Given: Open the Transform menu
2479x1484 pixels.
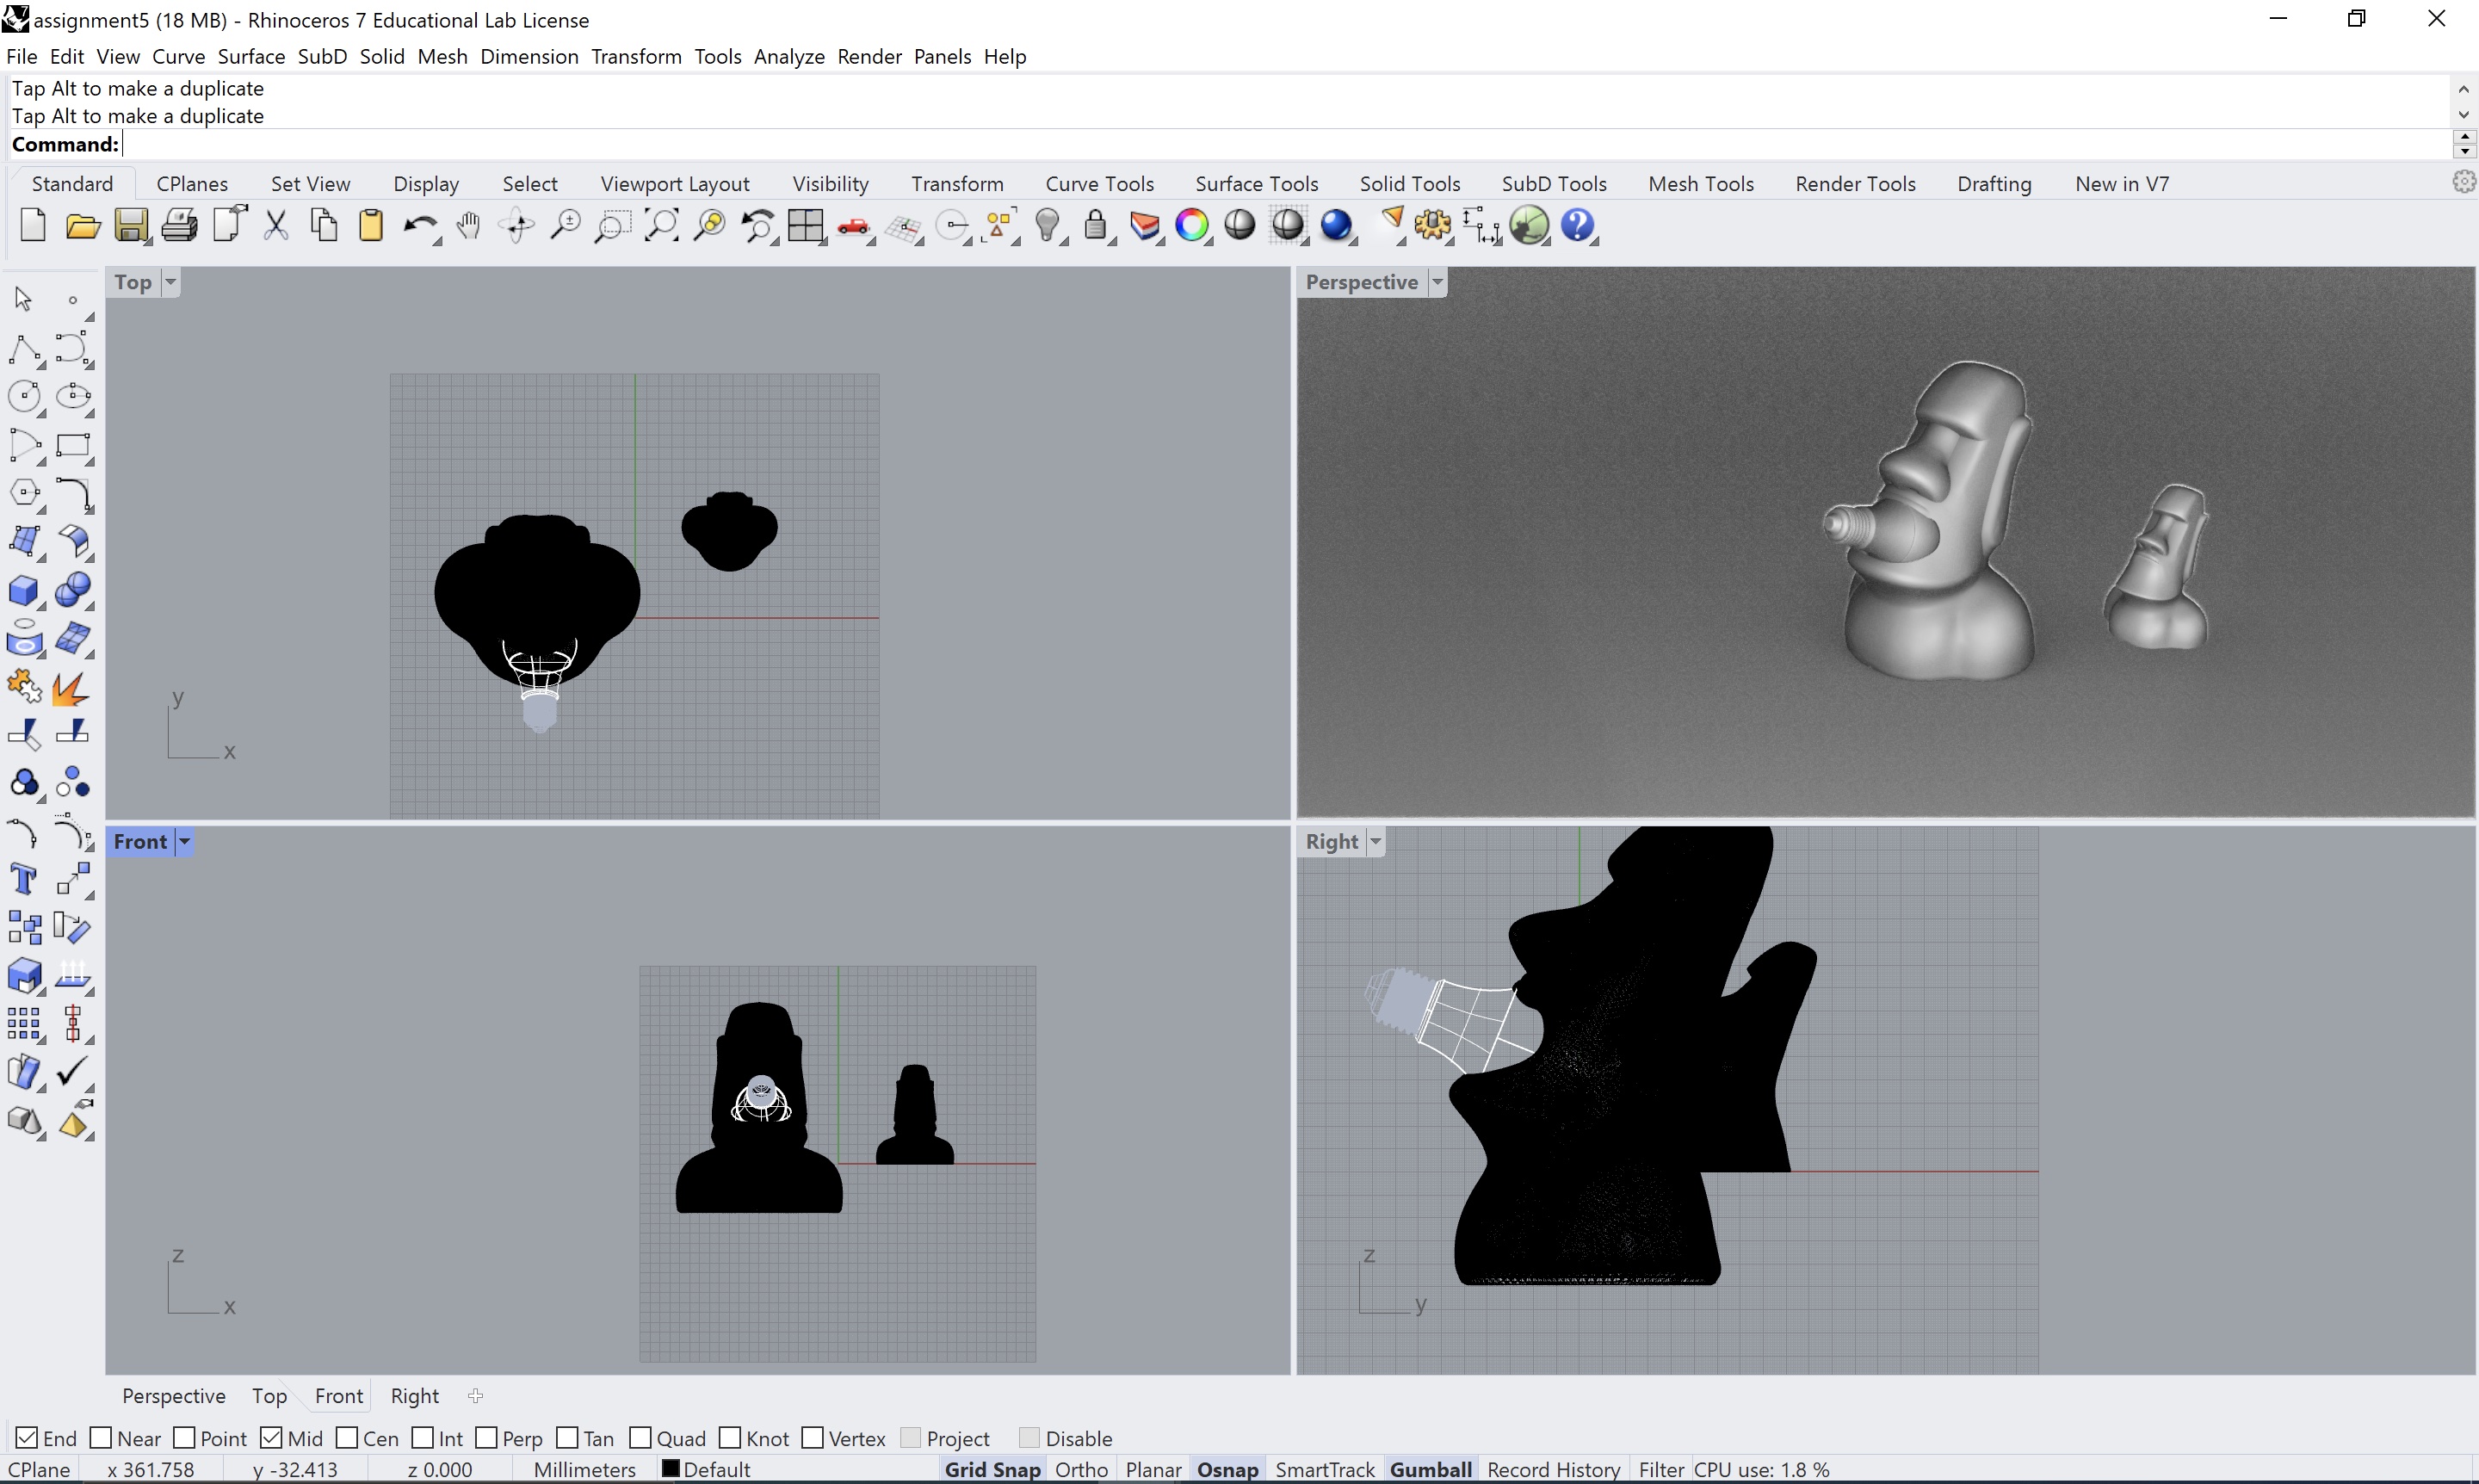Looking at the screenshot, I should coord(636,56).
